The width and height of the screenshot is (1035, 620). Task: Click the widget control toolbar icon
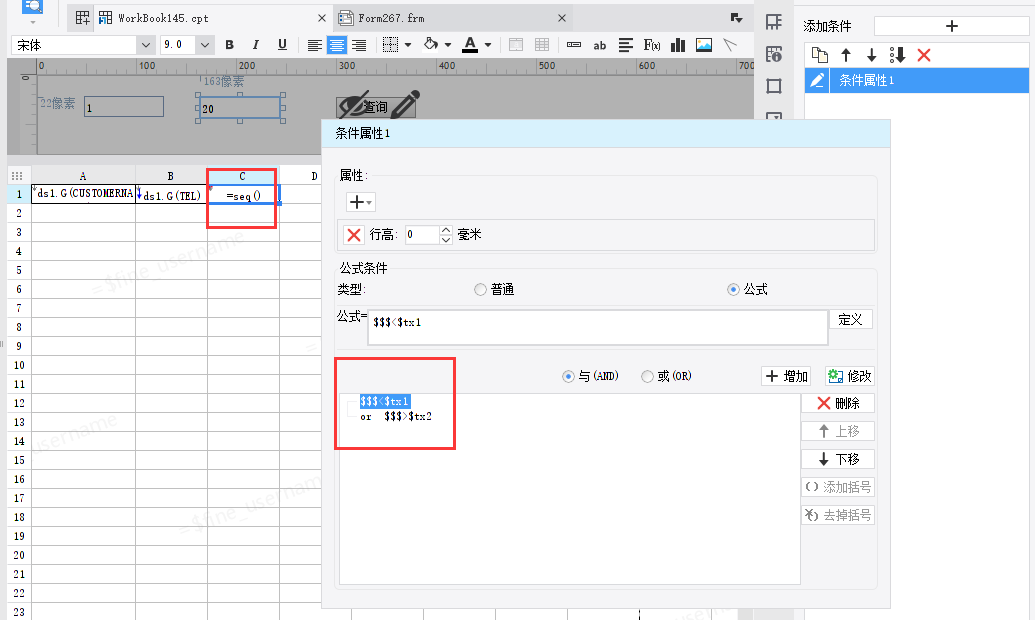coord(574,45)
